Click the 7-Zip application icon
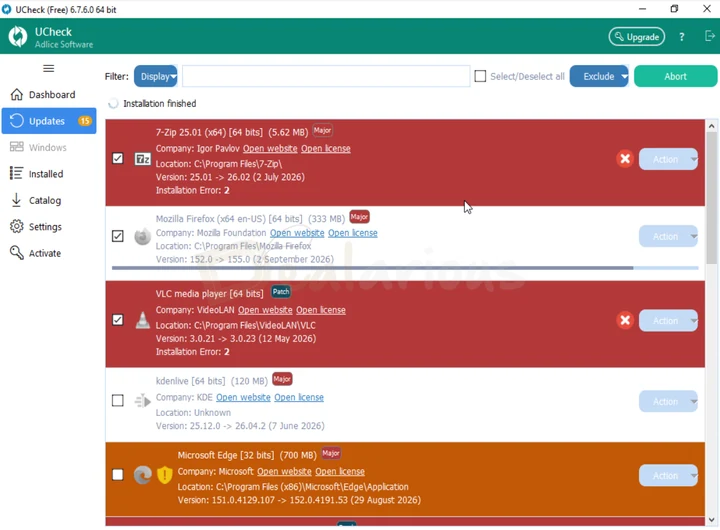Viewport: 720px width, 530px height. [x=142, y=159]
